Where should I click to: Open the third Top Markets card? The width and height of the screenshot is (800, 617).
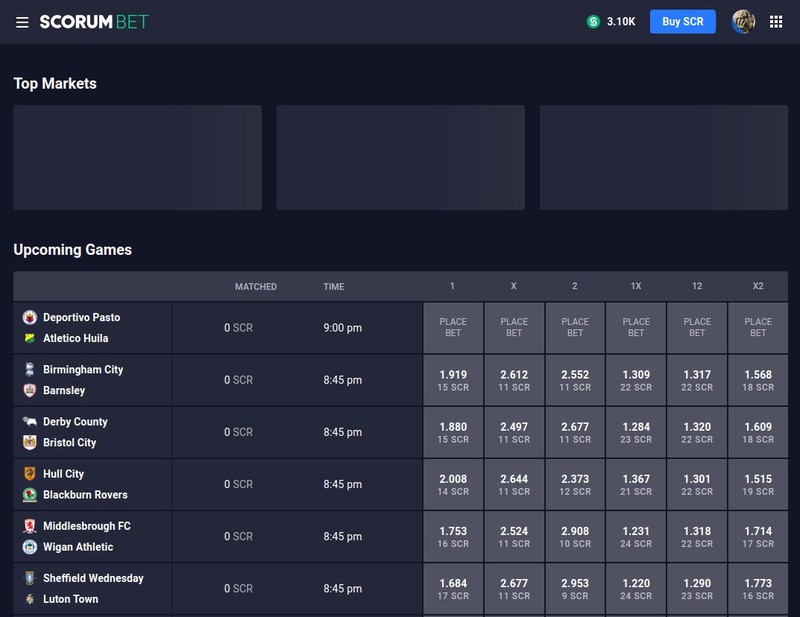click(664, 157)
